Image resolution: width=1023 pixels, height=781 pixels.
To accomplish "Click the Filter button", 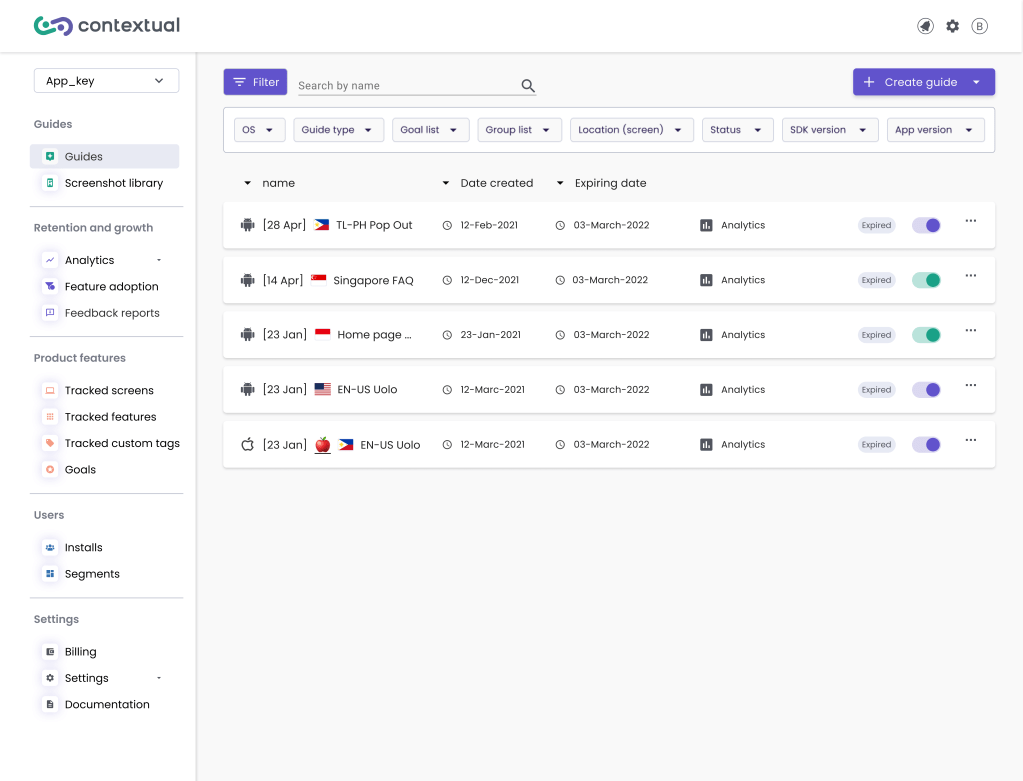I will (x=255, y=82).
